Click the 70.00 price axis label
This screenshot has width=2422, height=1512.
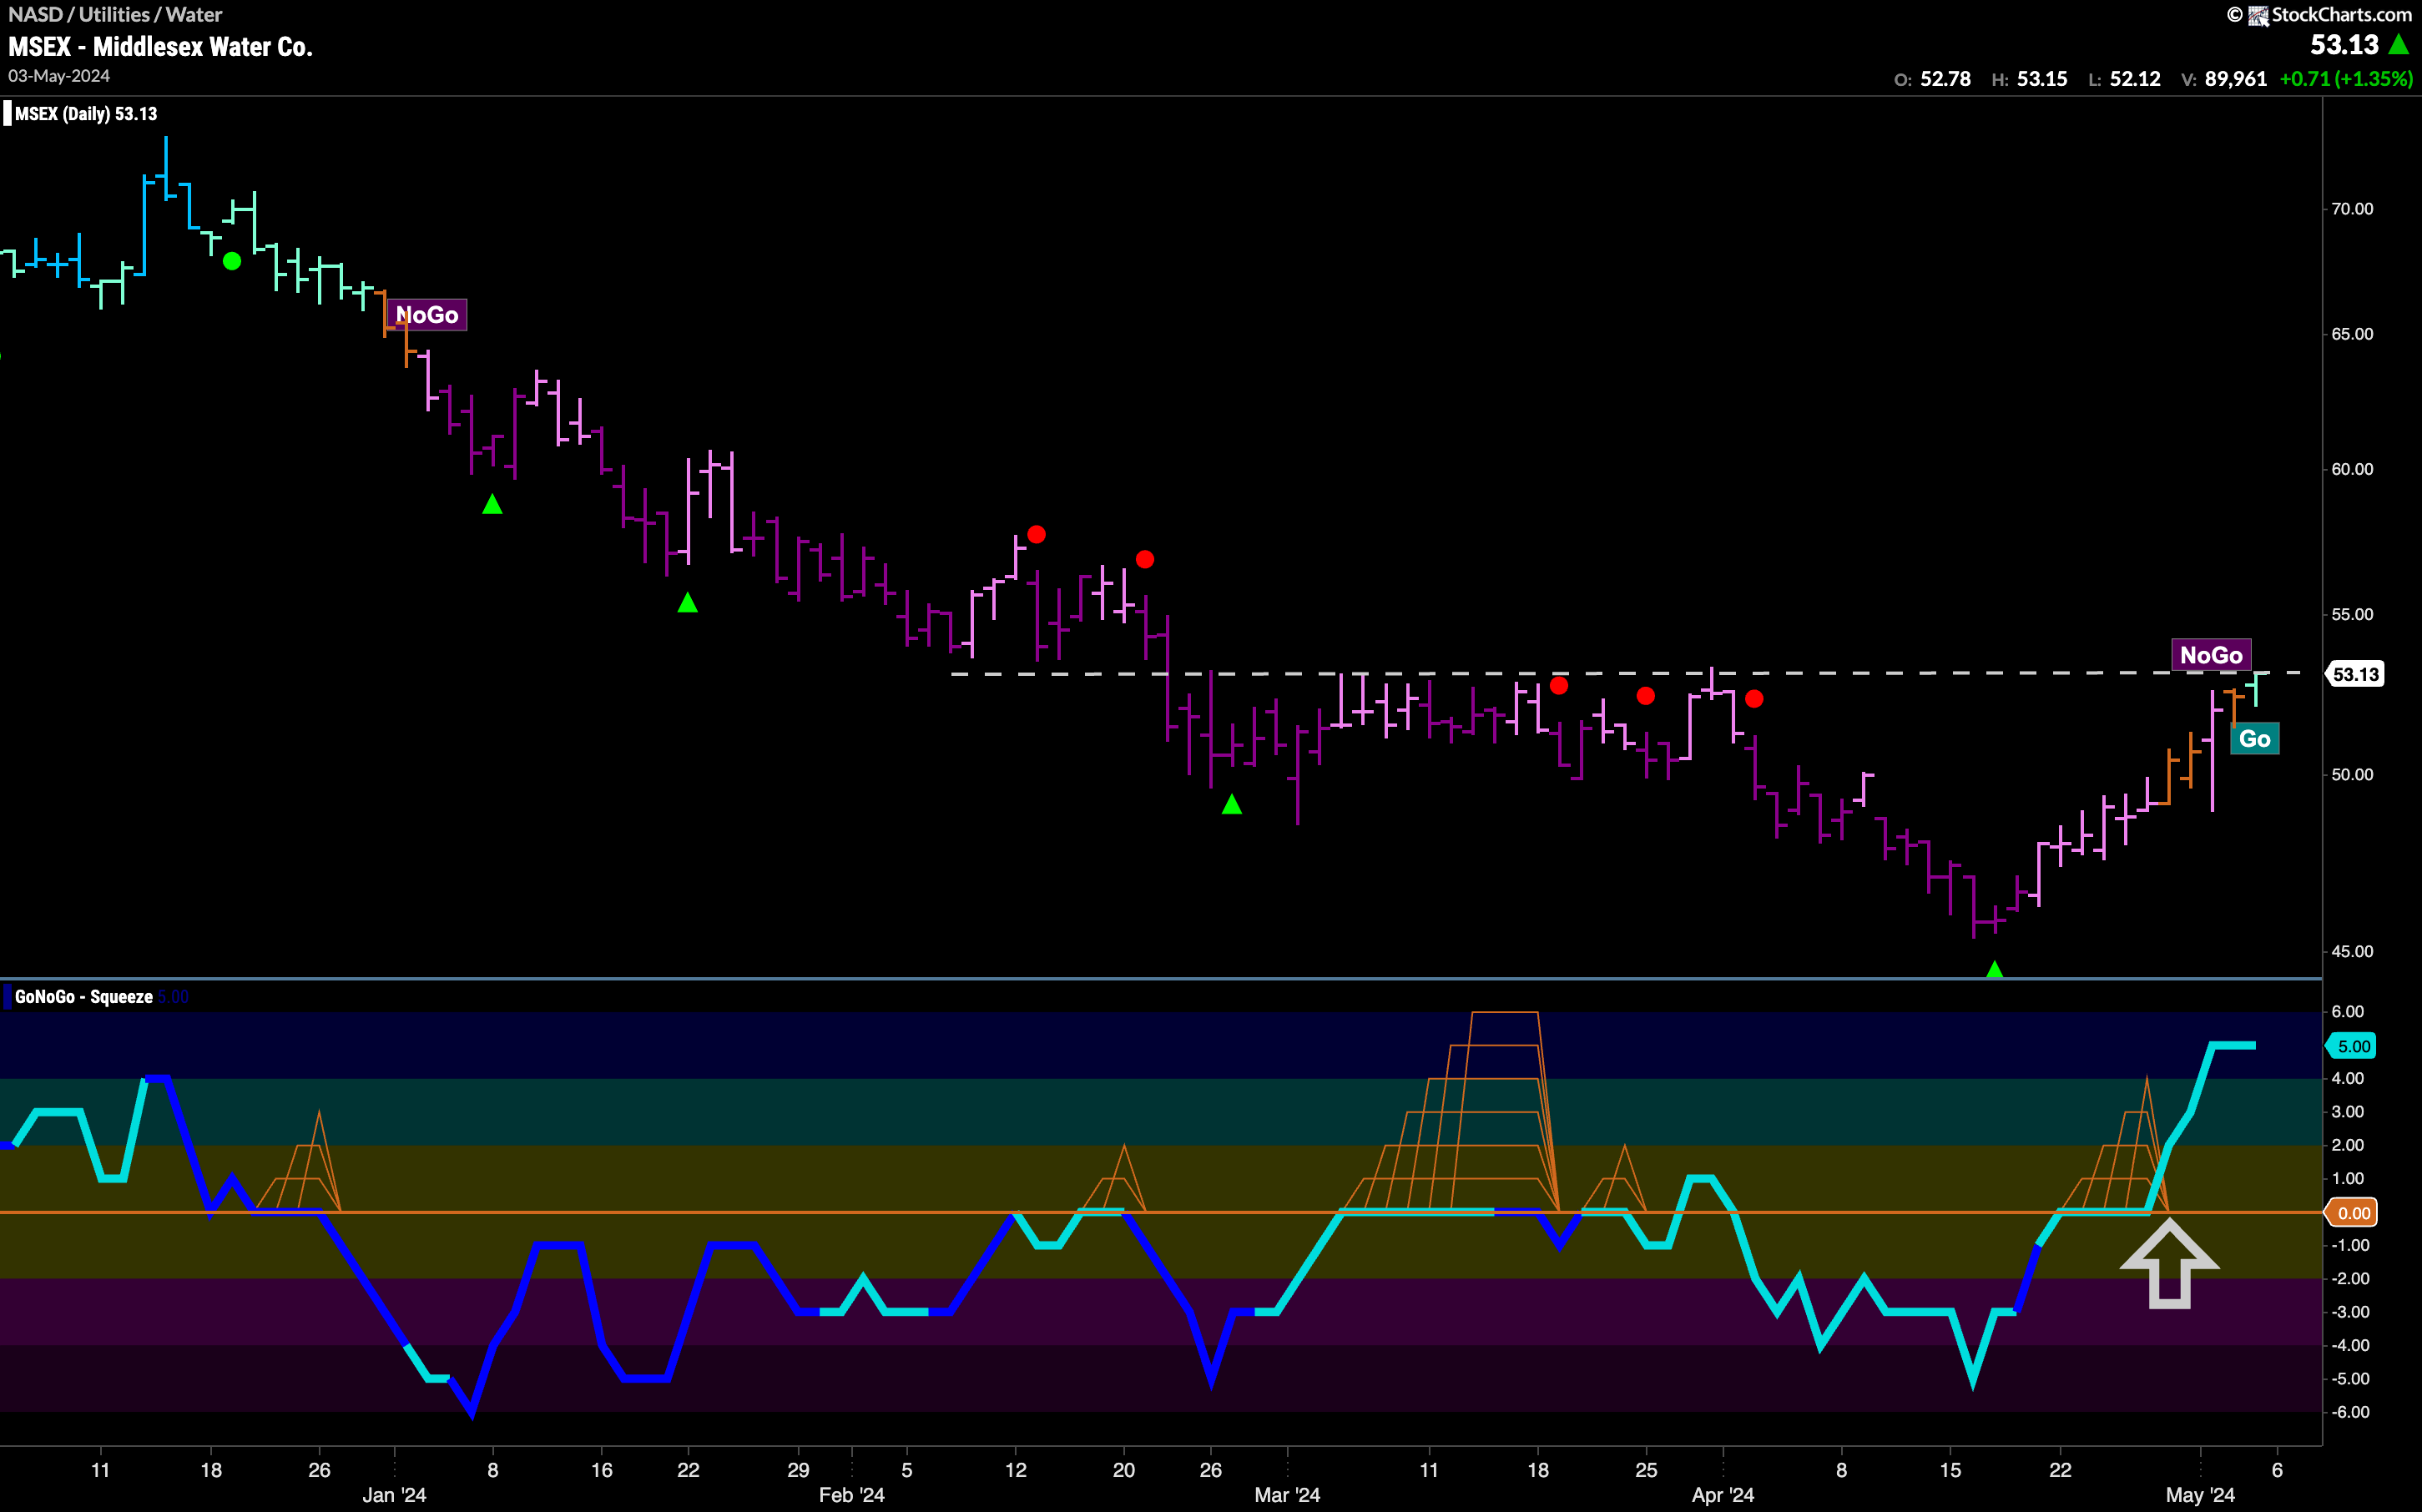coord(2352,209)
